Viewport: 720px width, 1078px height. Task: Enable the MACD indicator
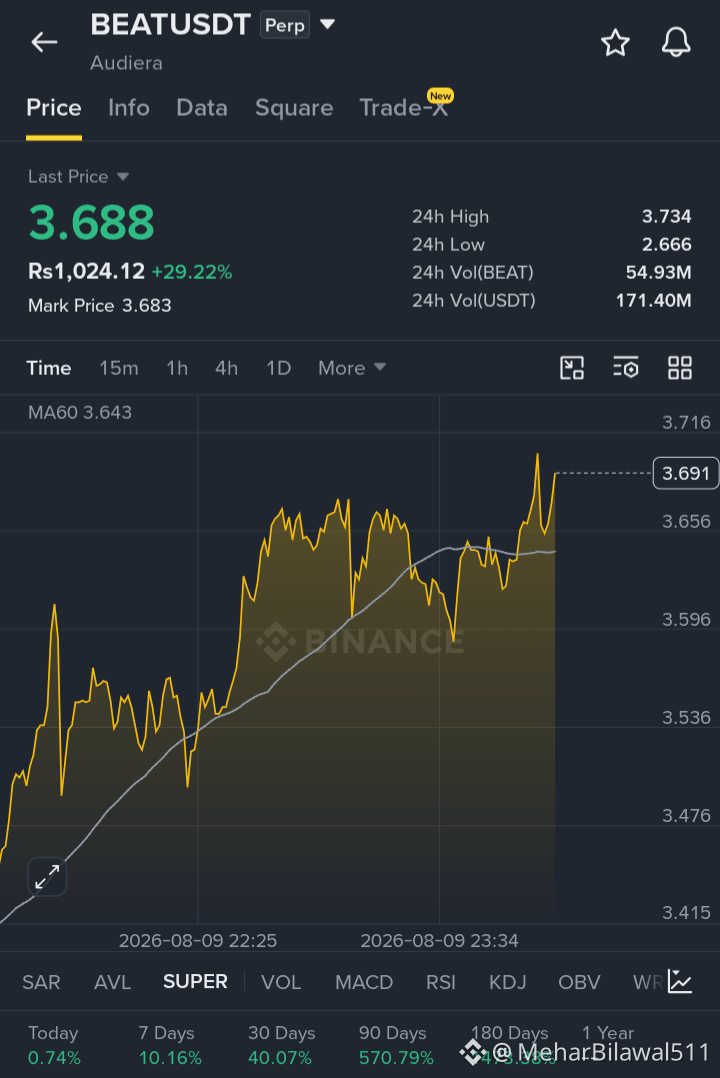point(363,982)
